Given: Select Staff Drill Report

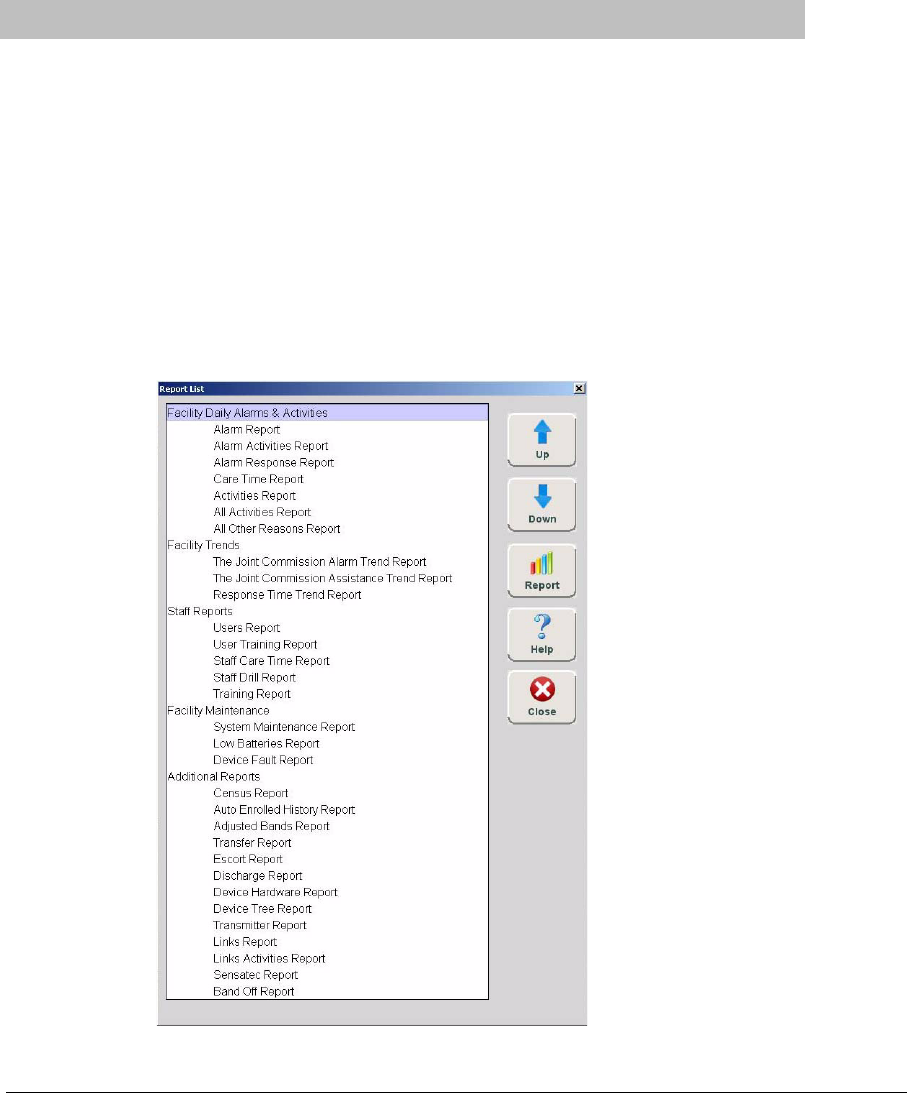Looking at the screenshot, I should pyautogui.click(x=254, y=678).
